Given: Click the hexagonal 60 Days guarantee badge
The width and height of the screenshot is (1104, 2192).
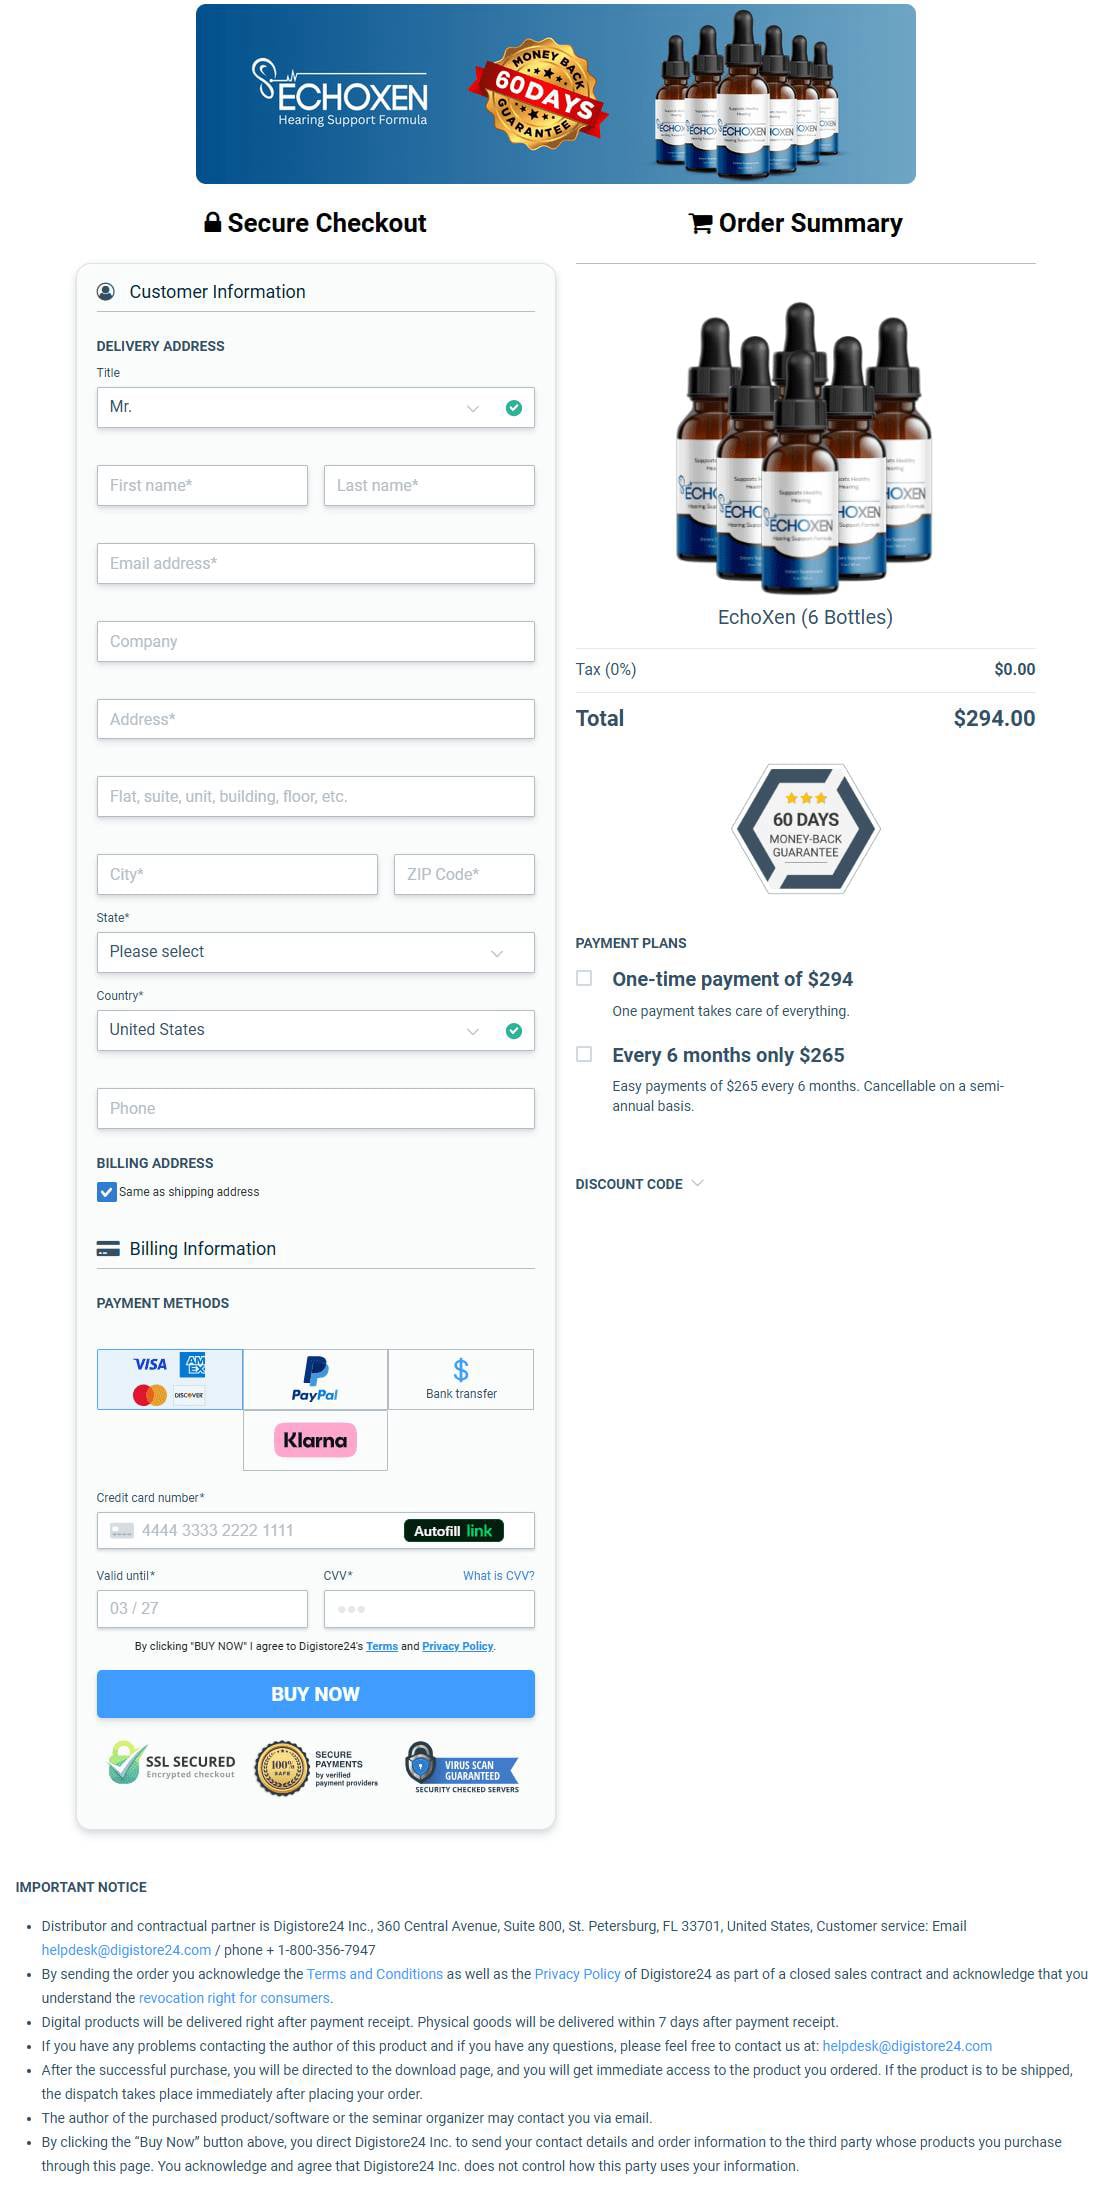Looking at the screenshot, I should [x=806, y=829].
